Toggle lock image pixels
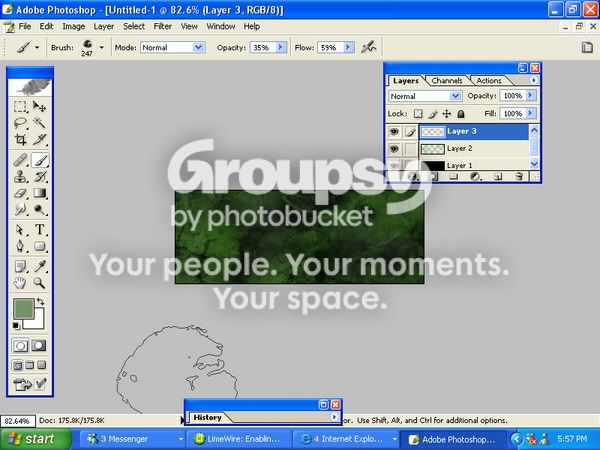Screen dimensions: 600x450 pos(432,114)
